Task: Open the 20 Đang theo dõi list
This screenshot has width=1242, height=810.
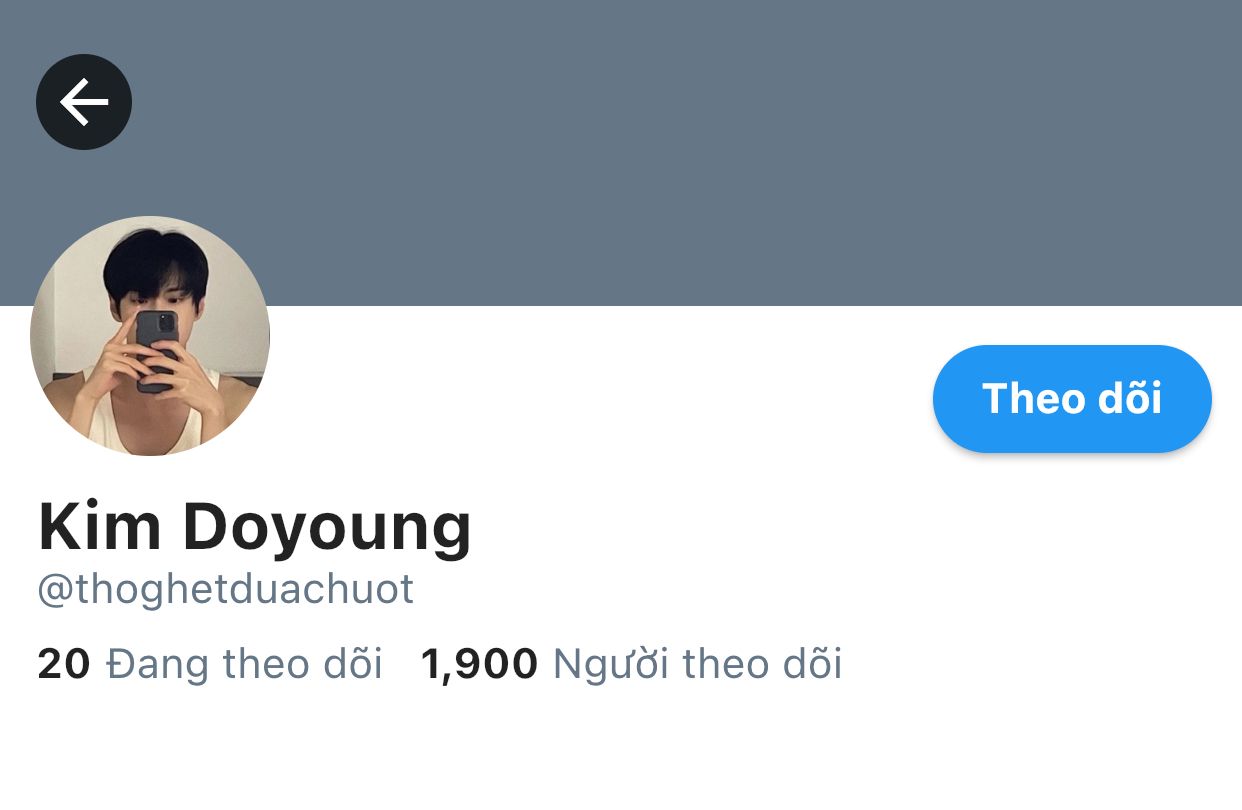Action: point(210,664)
